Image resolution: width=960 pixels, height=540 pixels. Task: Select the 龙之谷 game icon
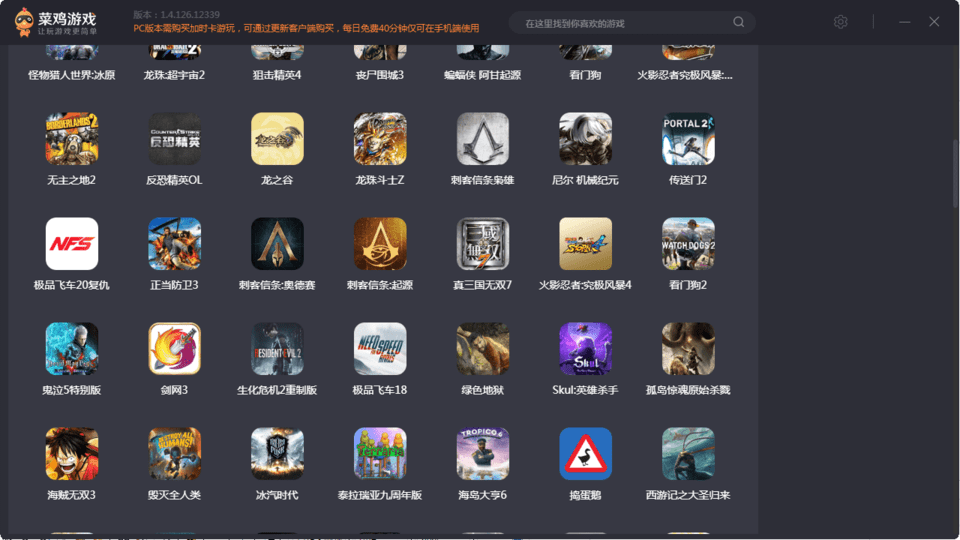click(277, 138)
